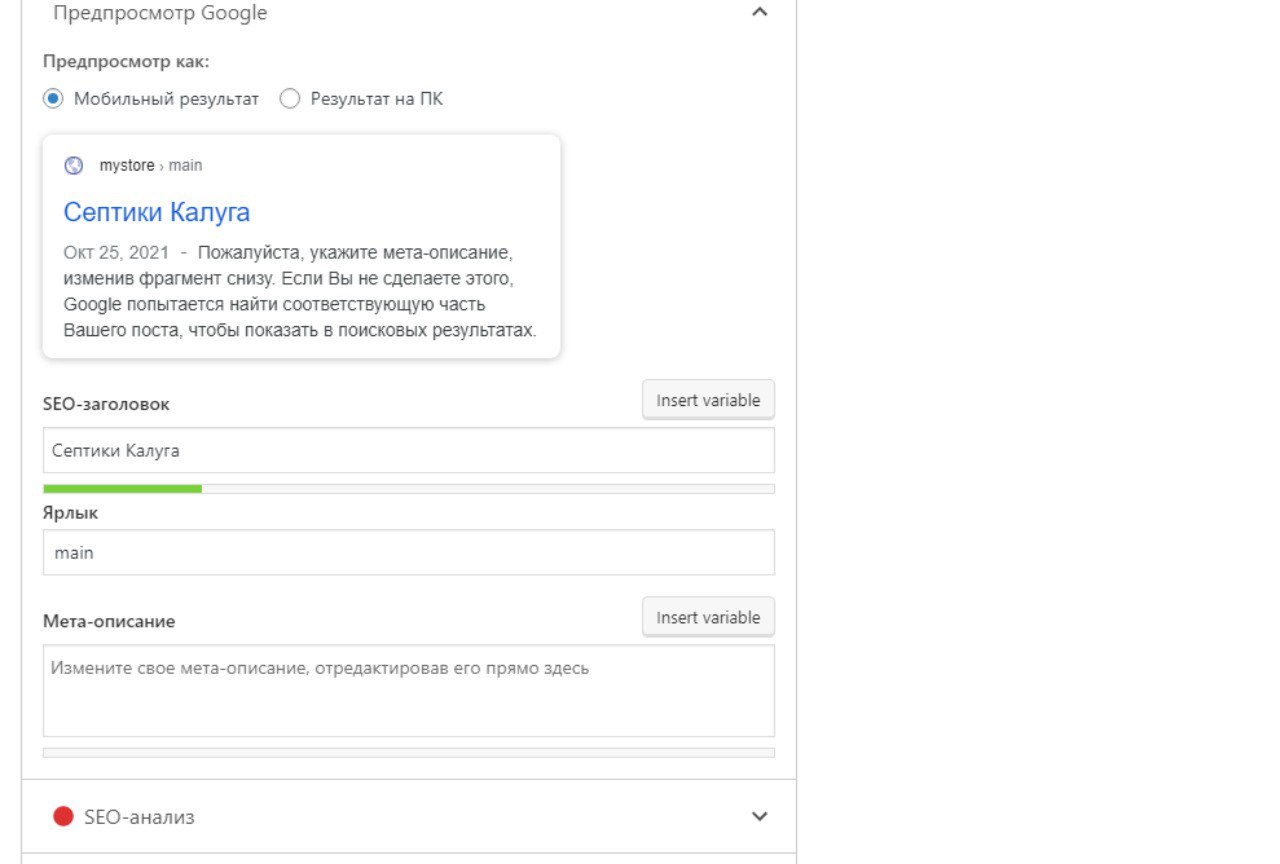Click the Ярлык label
This screenshot has height=864, width=1280.
pyautogui.click(x=70, y=513)
